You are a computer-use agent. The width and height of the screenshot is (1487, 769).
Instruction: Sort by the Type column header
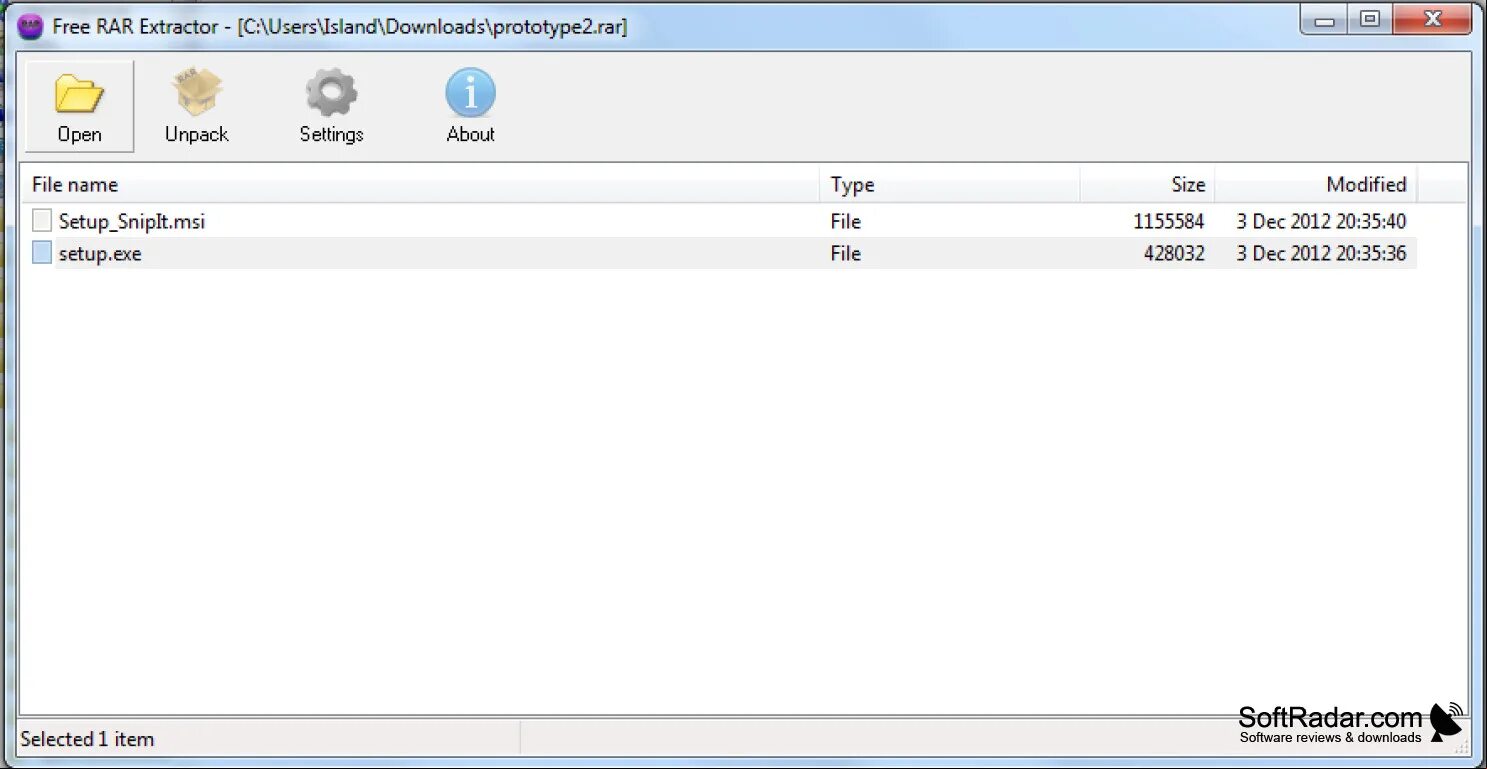coord(851,184)
